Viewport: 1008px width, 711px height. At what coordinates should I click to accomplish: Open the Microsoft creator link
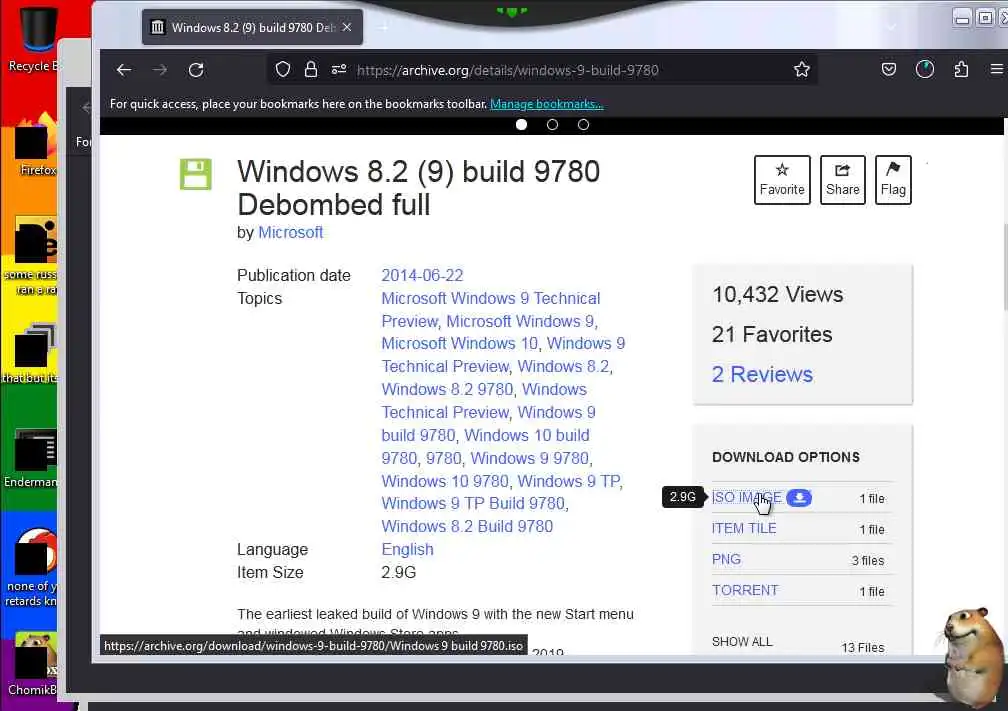291,233
